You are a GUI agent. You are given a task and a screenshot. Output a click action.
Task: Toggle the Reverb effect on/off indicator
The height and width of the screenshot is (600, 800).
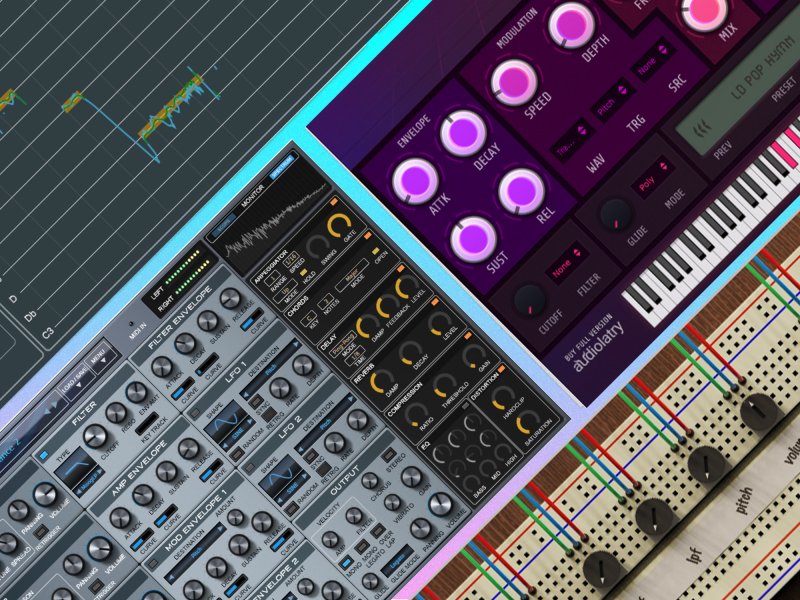pyautogui.click(x=434, y=303)
